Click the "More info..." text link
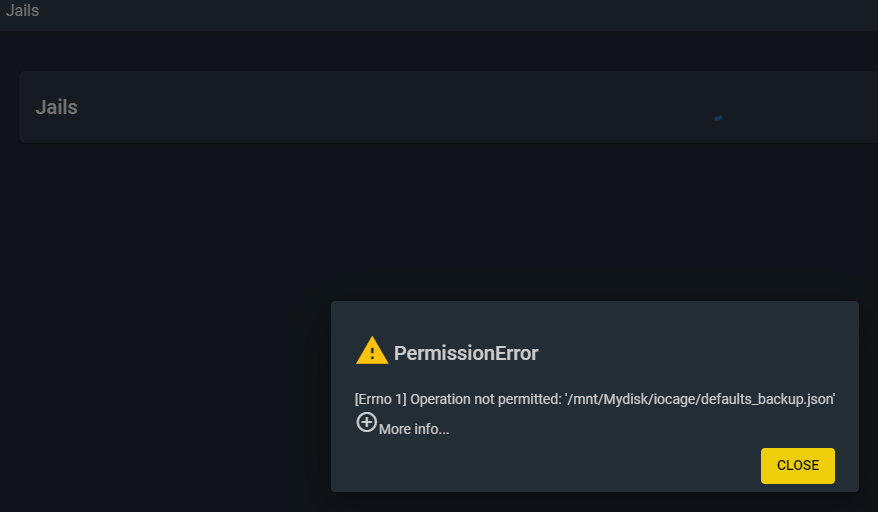Image resolution: width=878 pixels, height=512 pixels. coord(414,429)
